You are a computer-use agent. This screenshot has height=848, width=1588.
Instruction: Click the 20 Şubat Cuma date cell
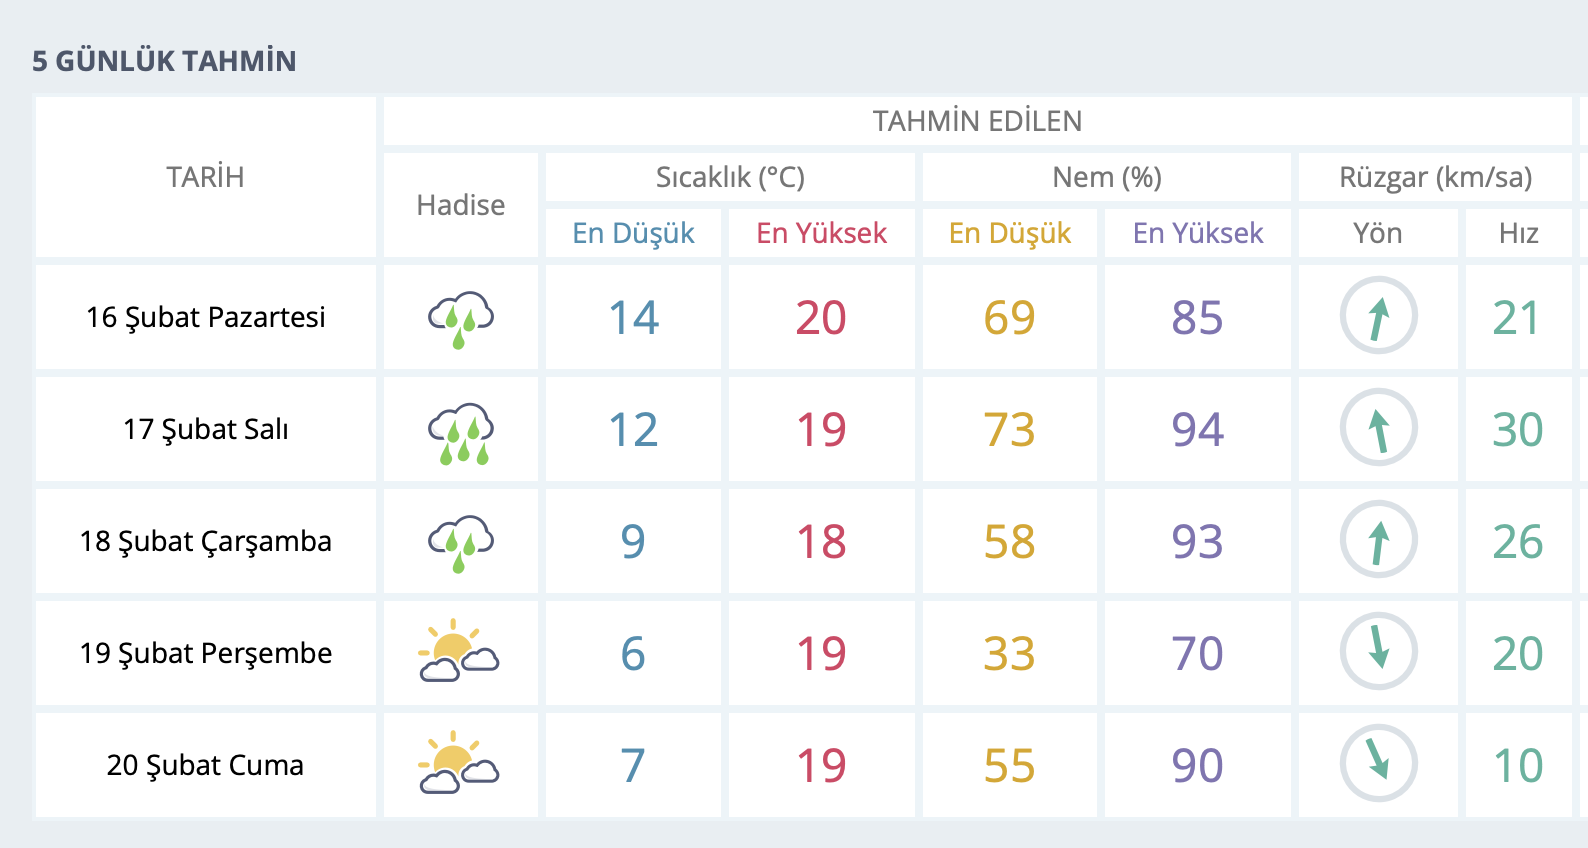205,765
